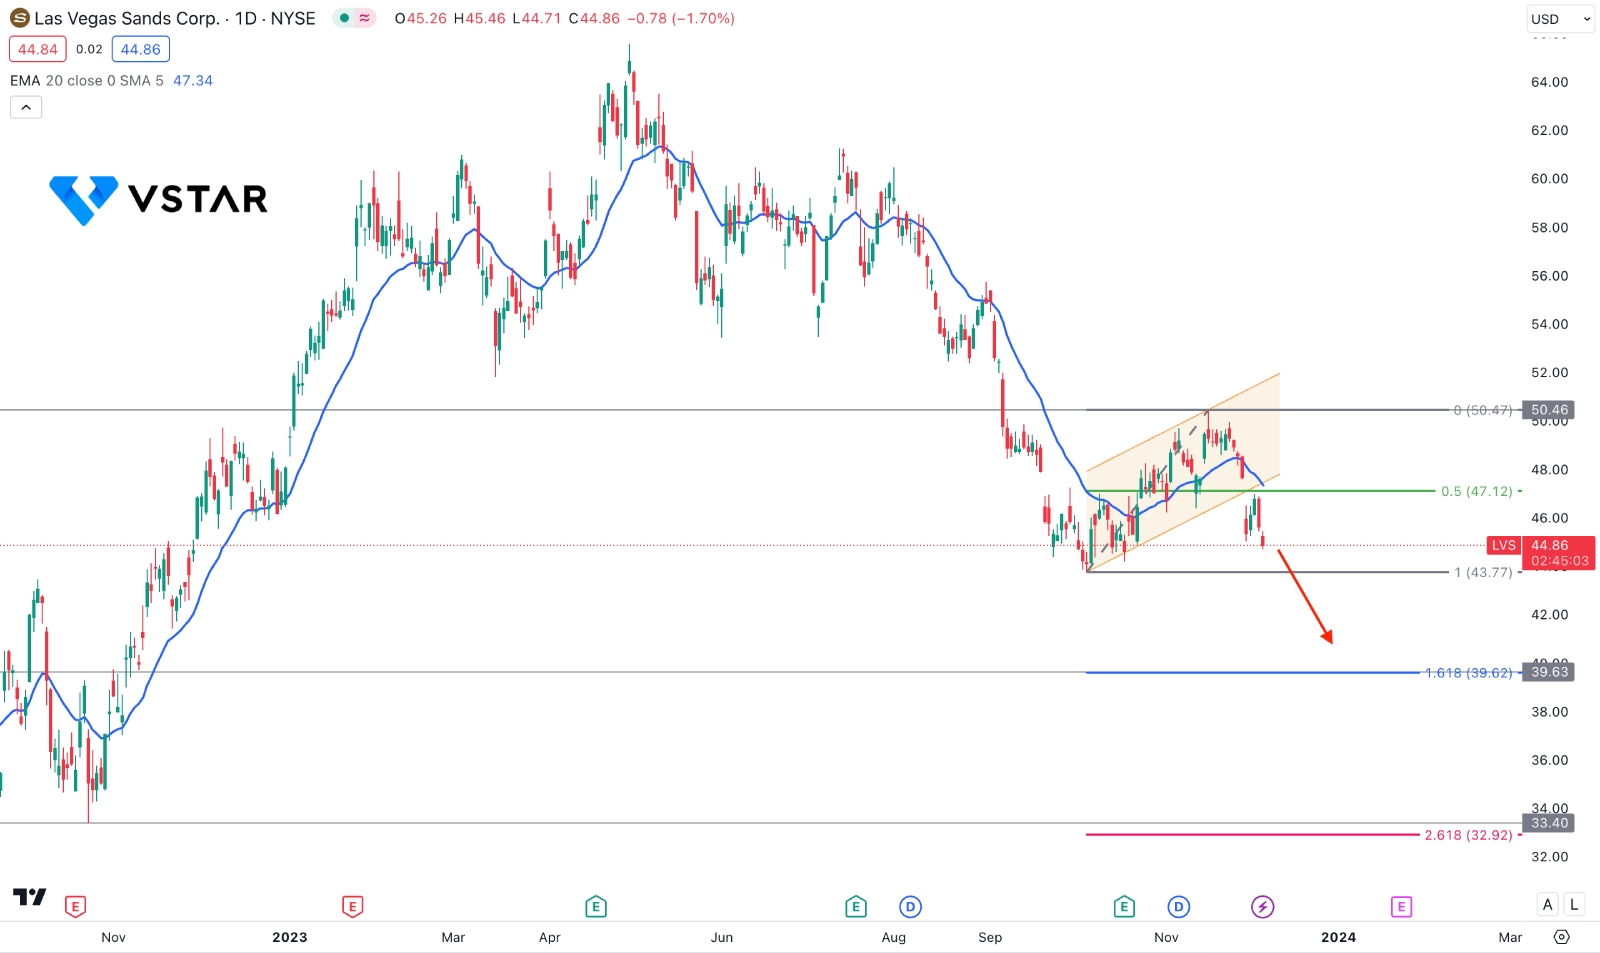Viewport: 1600px width, 953px height.
Task: Click the 33.40 price label on axis
Action: tap(1549, 823)
